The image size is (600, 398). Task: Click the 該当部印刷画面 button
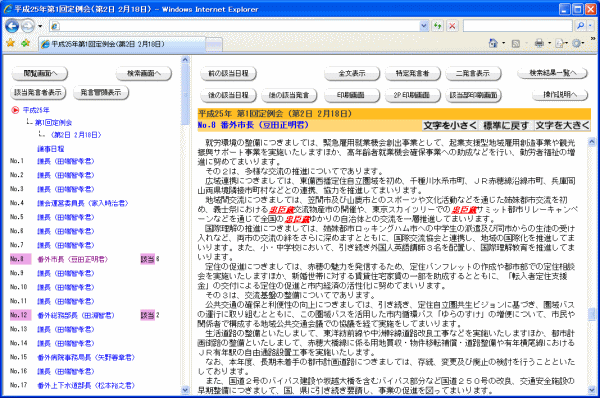473,95
